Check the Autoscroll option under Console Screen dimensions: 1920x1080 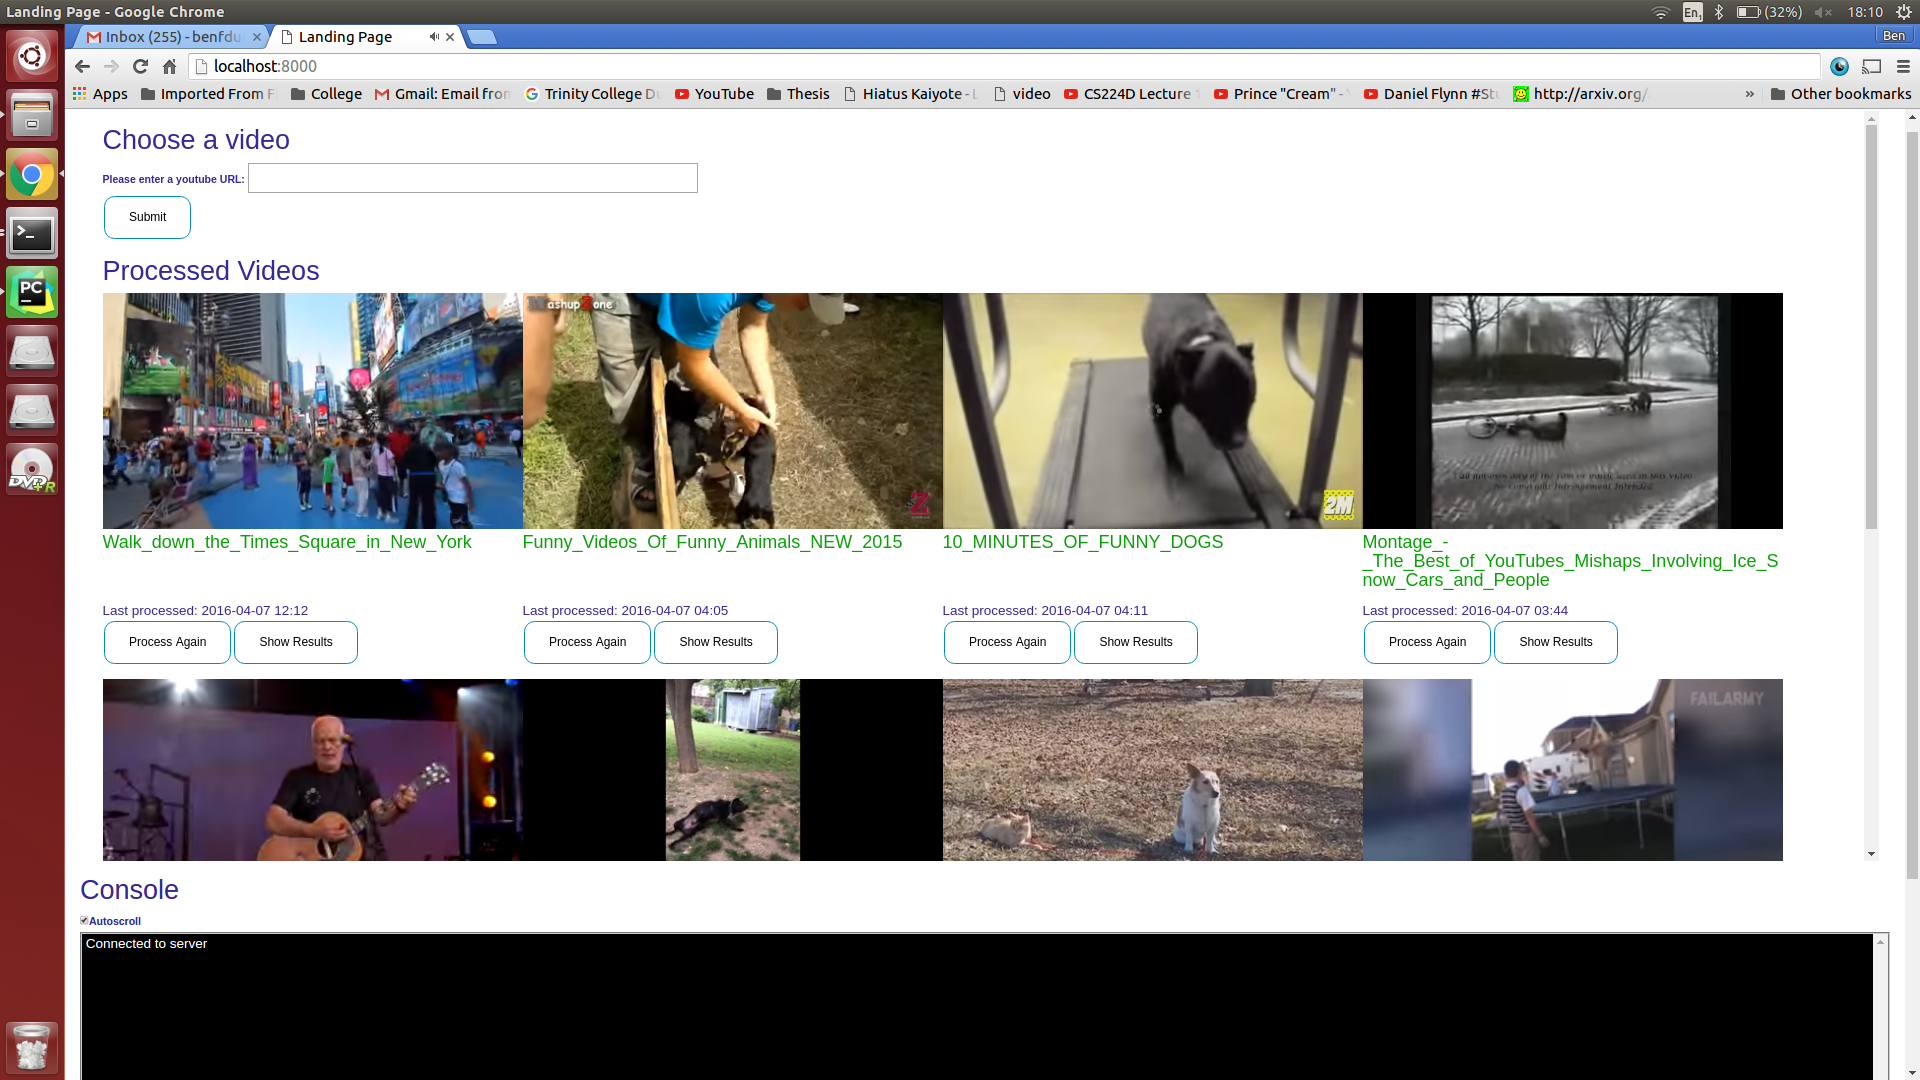pyautogui.click(x=84, y=919)
